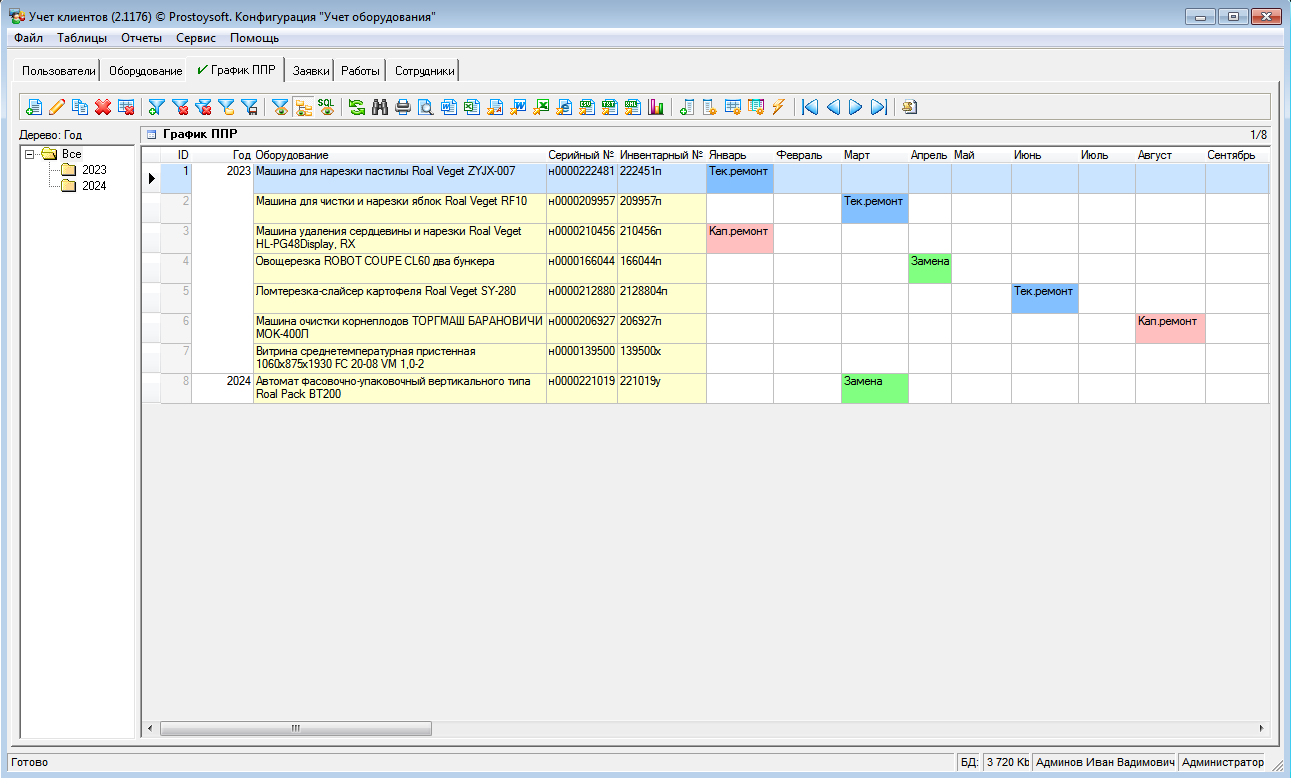
Task: Go to next record arrow
Action: (x=855, y=107)
